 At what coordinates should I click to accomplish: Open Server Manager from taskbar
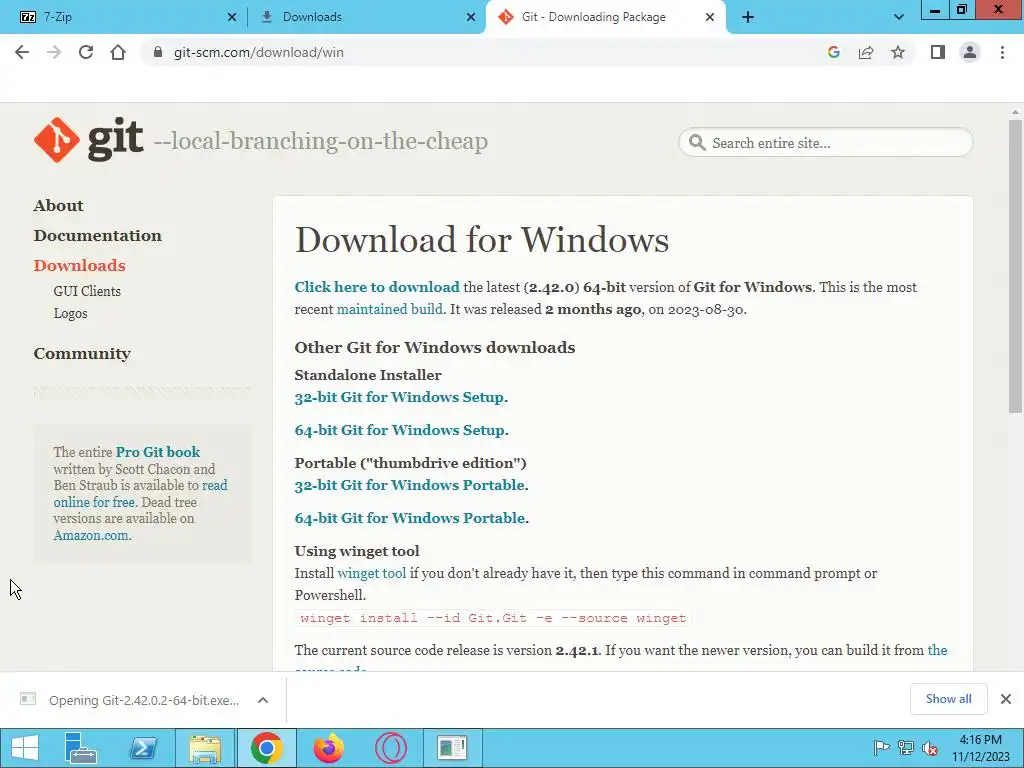(81, 748)
